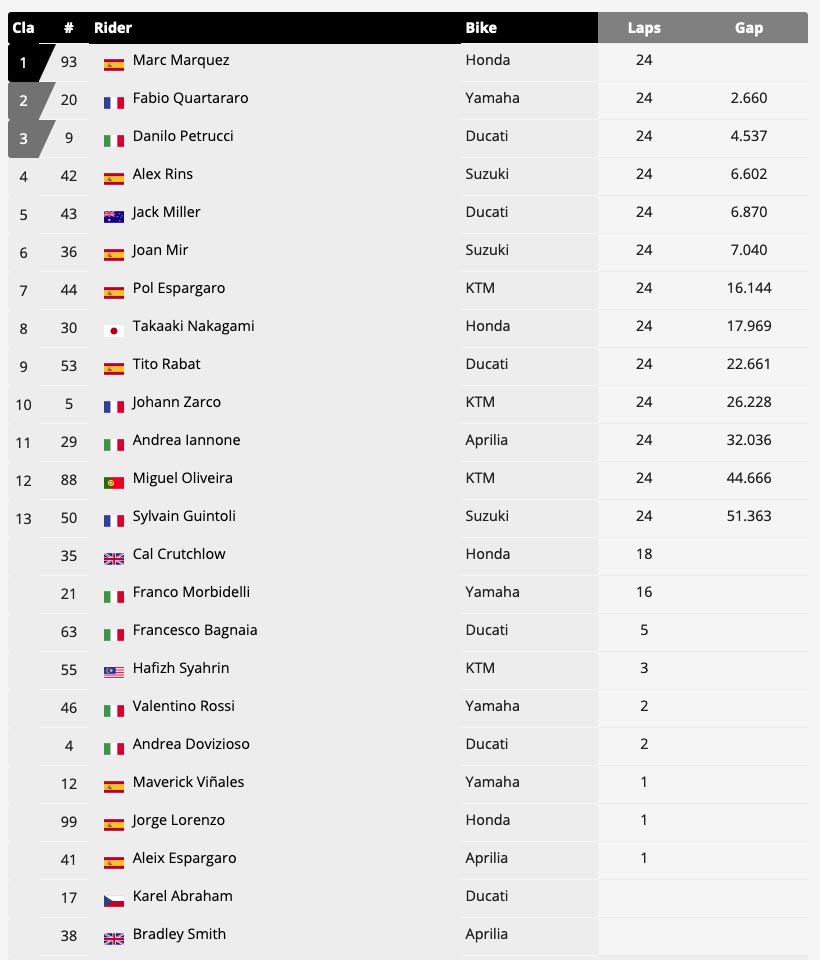Viewport: 820px width, 960px height.
Task: Select the Rider column header
Action: [113, 28]
